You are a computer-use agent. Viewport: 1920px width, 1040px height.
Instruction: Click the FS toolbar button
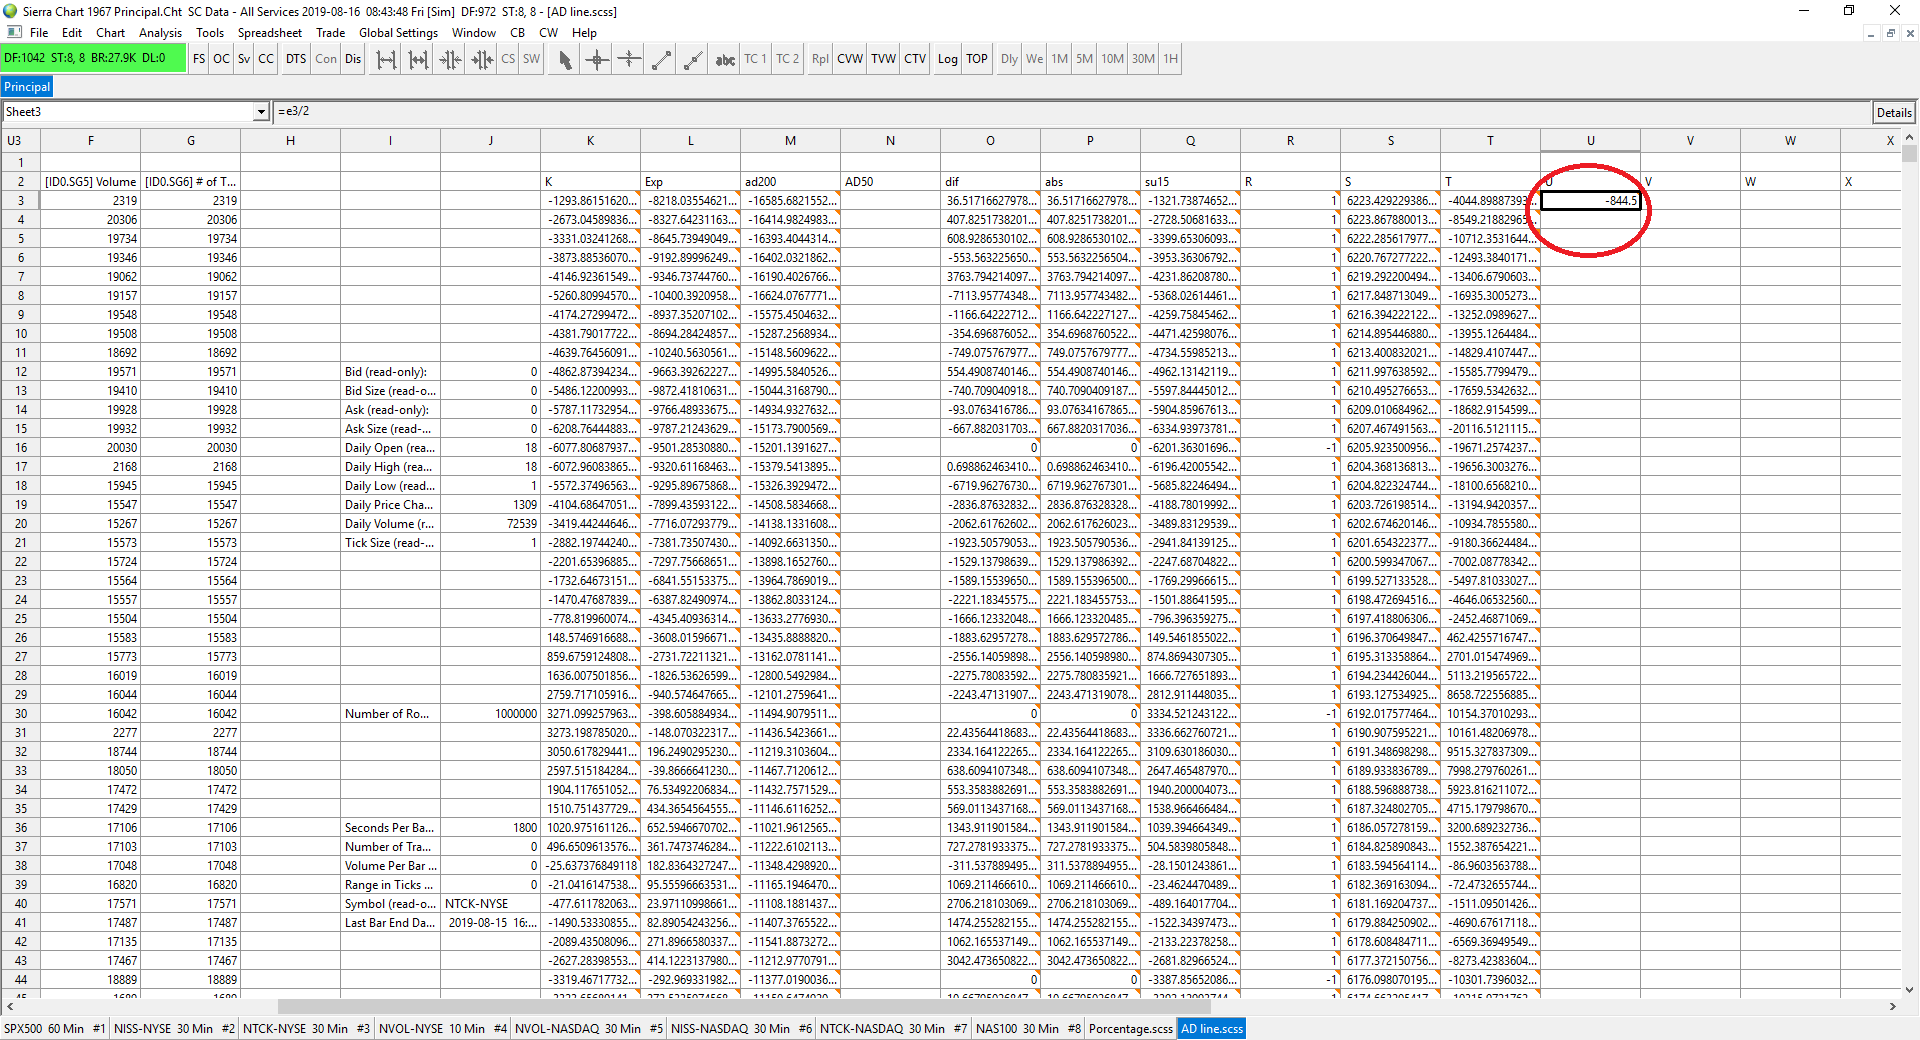click(x=199, y=59)
